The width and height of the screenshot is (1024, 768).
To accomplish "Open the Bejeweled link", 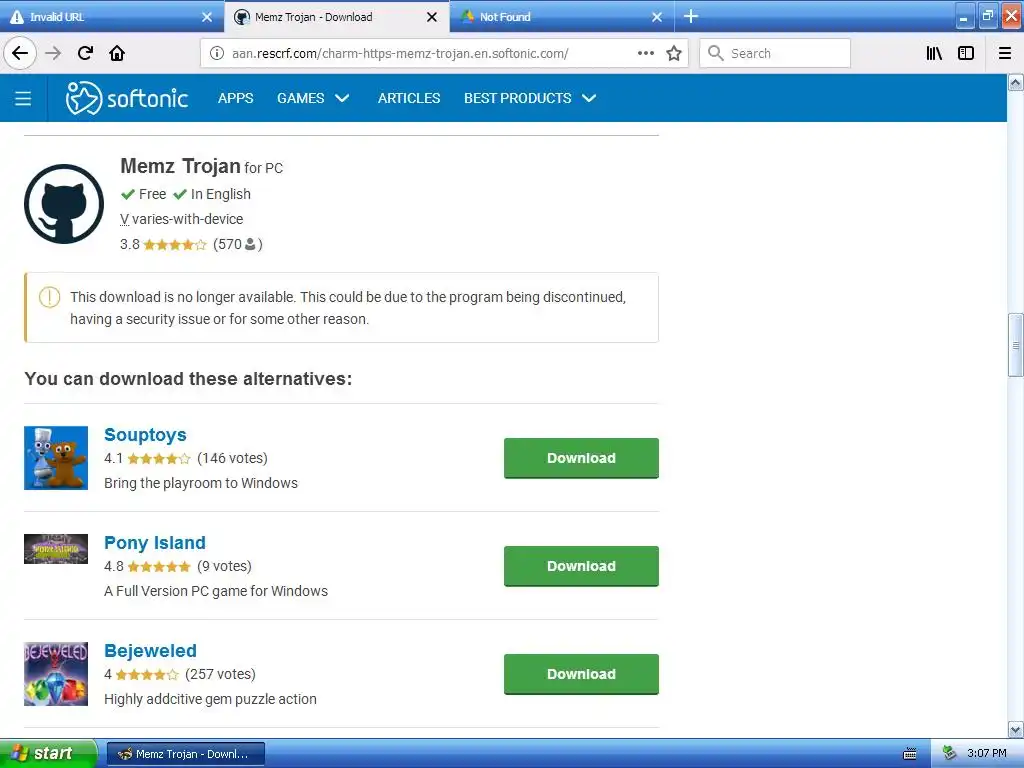I will click(150, 650).
